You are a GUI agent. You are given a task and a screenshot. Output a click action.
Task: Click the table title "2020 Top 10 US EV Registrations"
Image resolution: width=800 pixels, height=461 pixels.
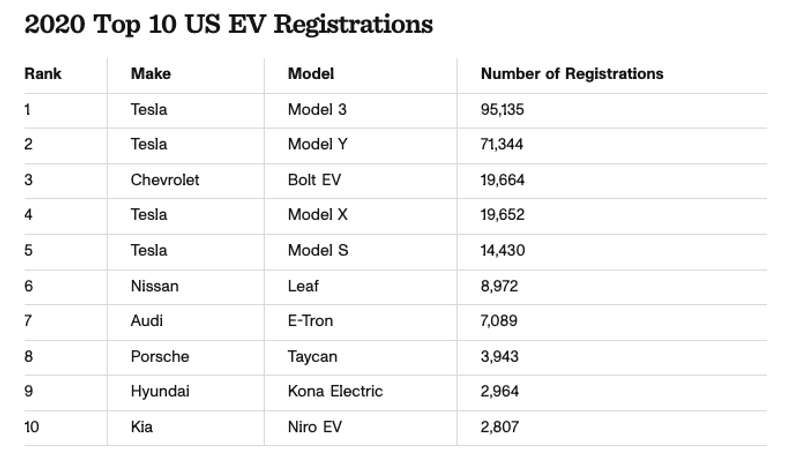point(228,24)
